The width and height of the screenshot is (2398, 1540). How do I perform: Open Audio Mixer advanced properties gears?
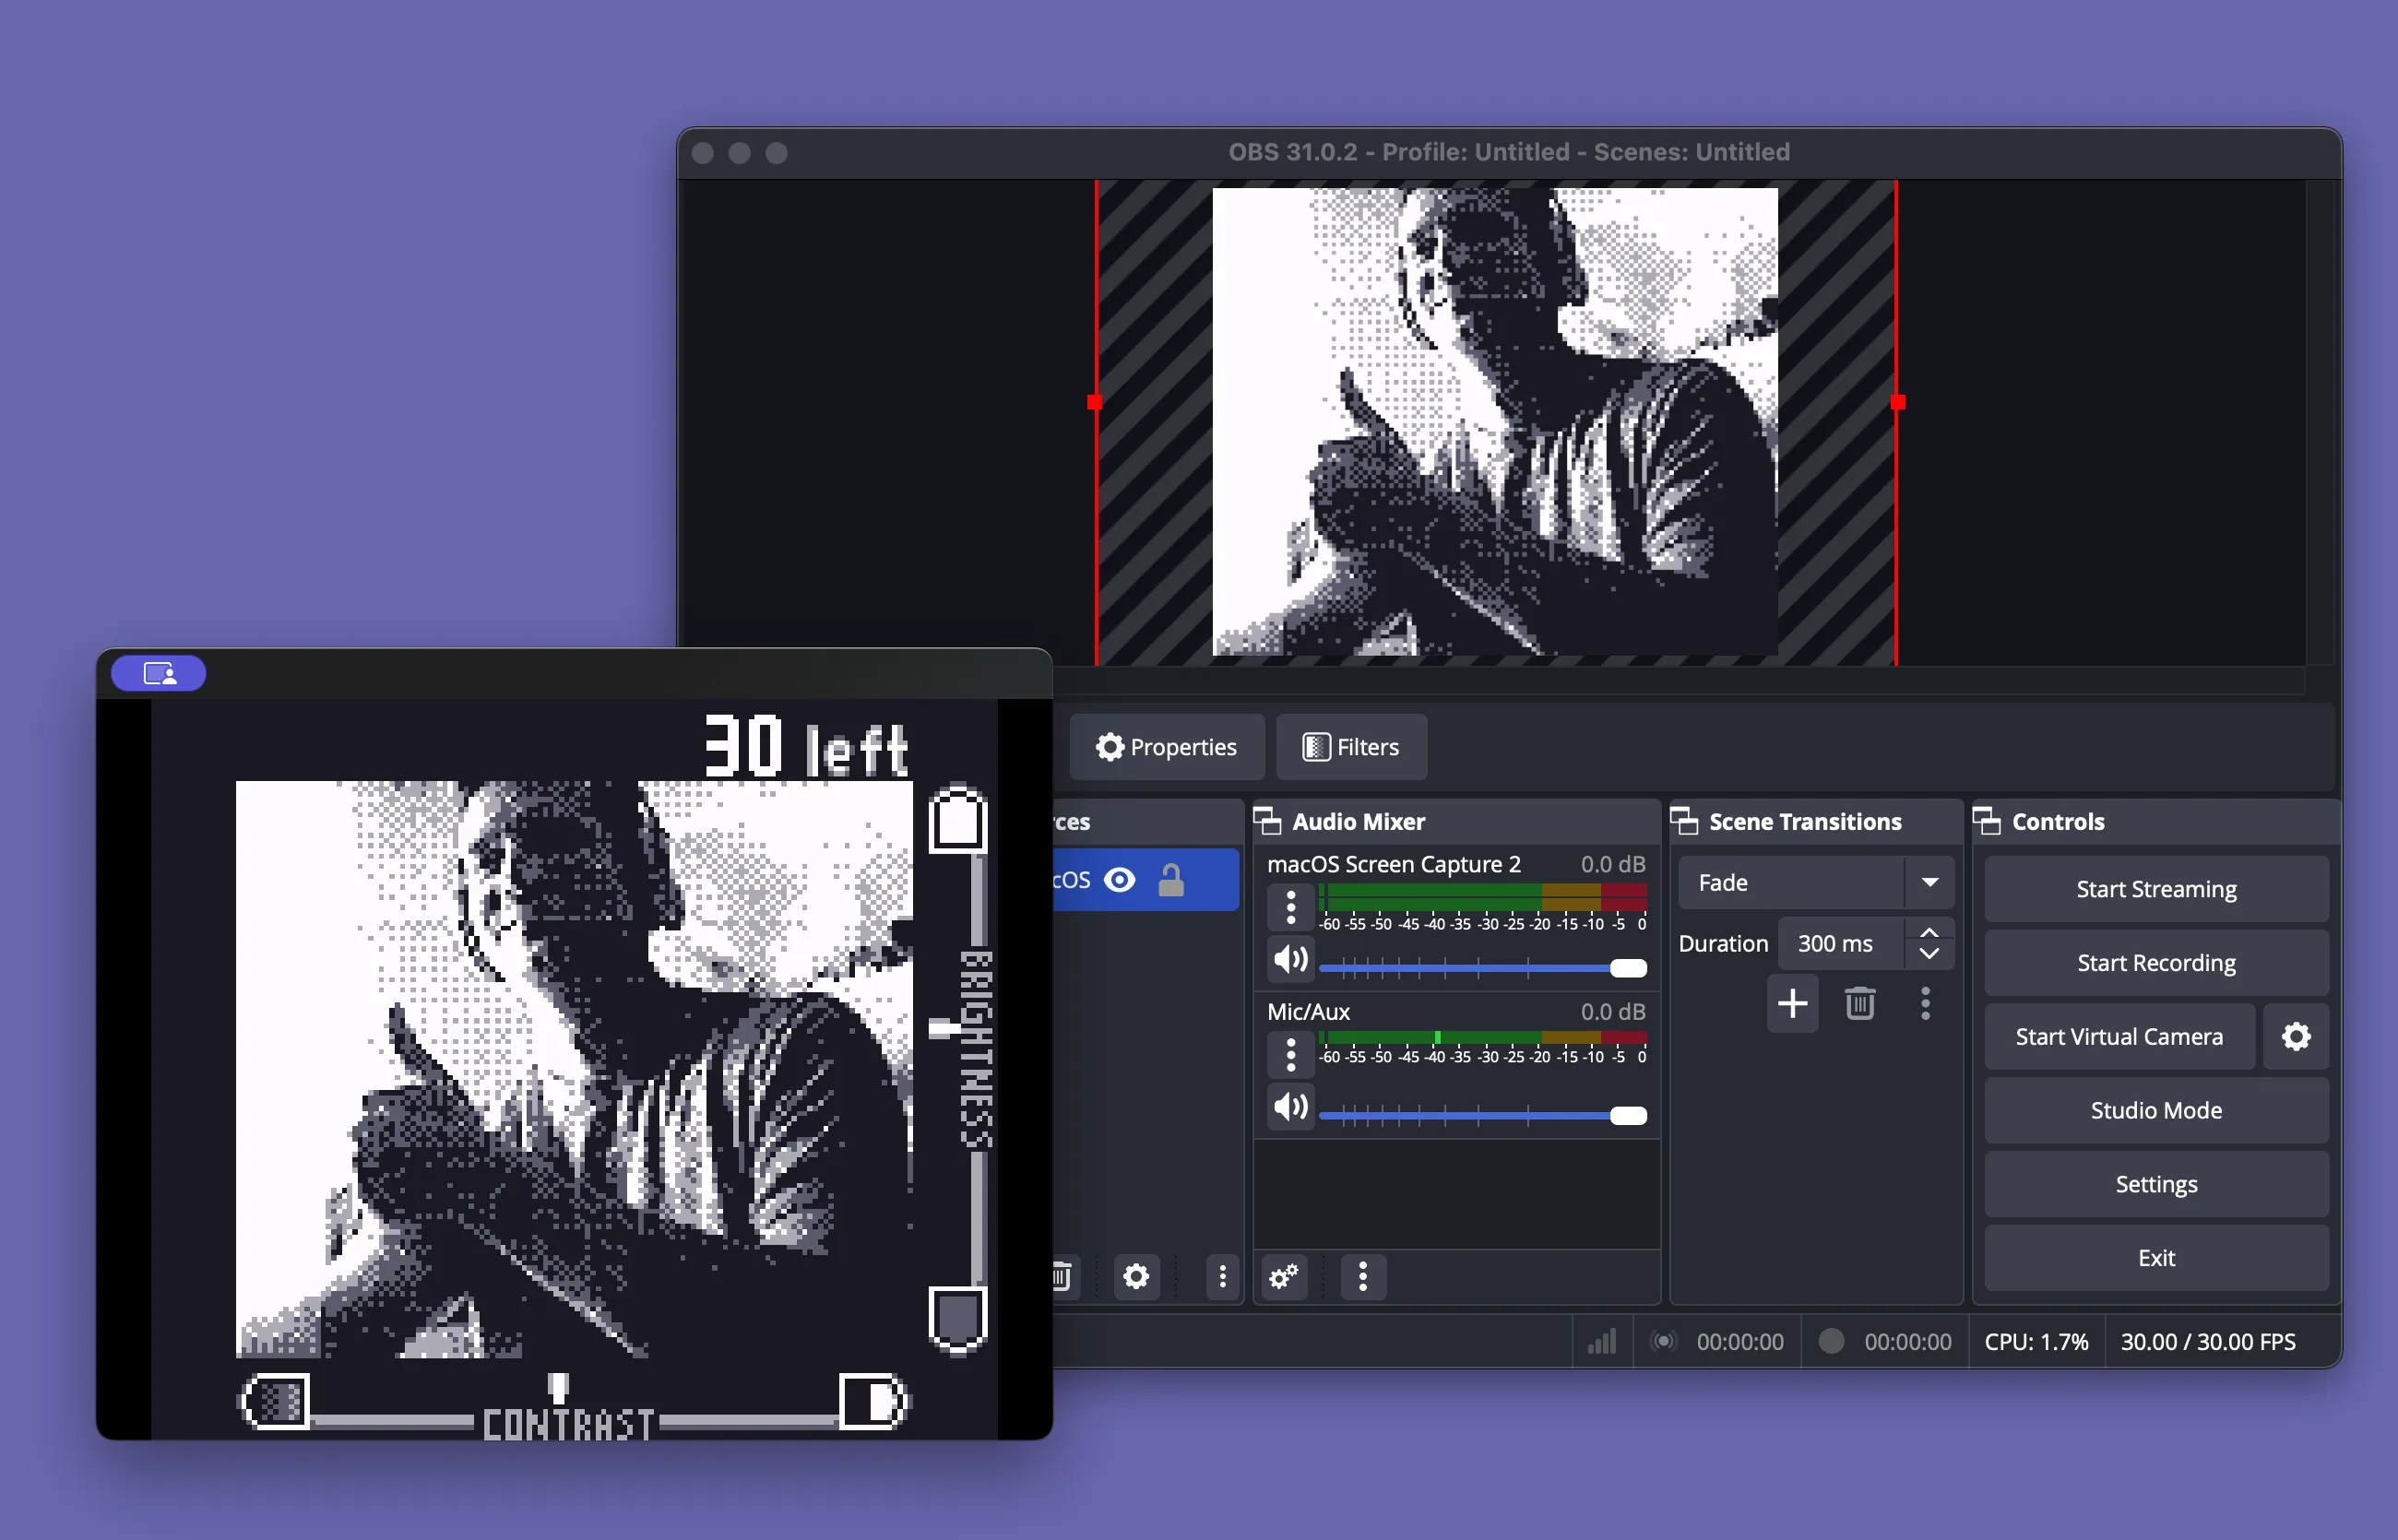click(x=1284, y=1277)
